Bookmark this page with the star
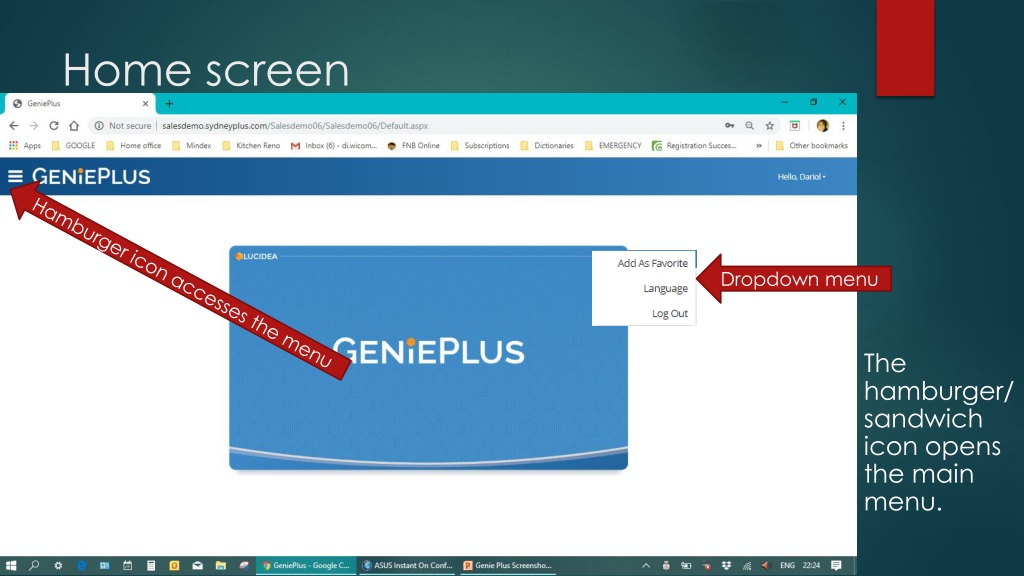Screen dimensions: 1024x576 coord(770,125)
